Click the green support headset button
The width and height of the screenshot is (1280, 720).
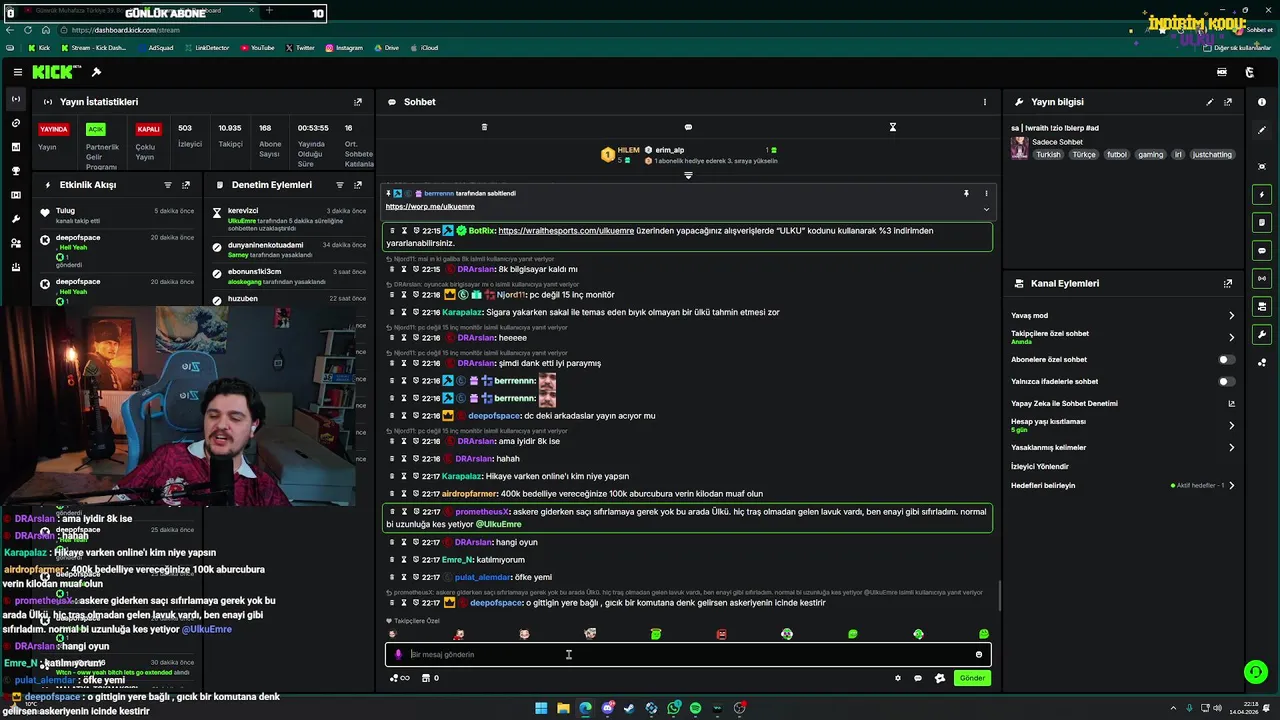click(1255, 672)
